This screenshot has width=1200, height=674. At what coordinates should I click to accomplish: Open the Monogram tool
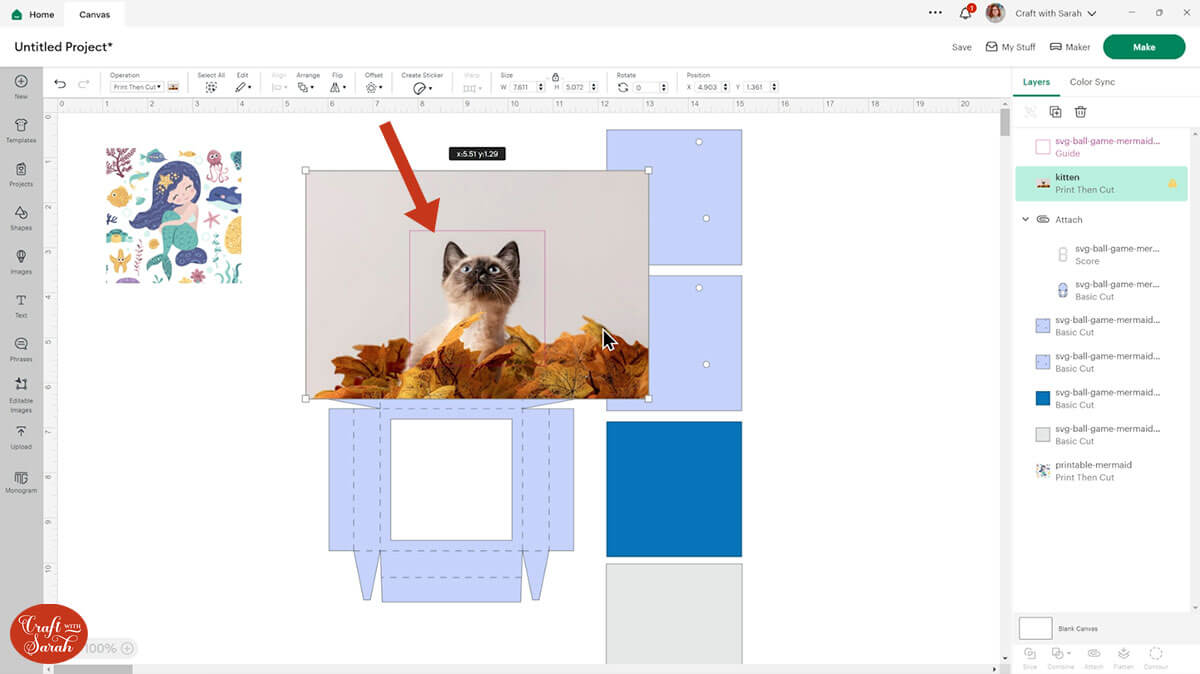pos(21,480)
